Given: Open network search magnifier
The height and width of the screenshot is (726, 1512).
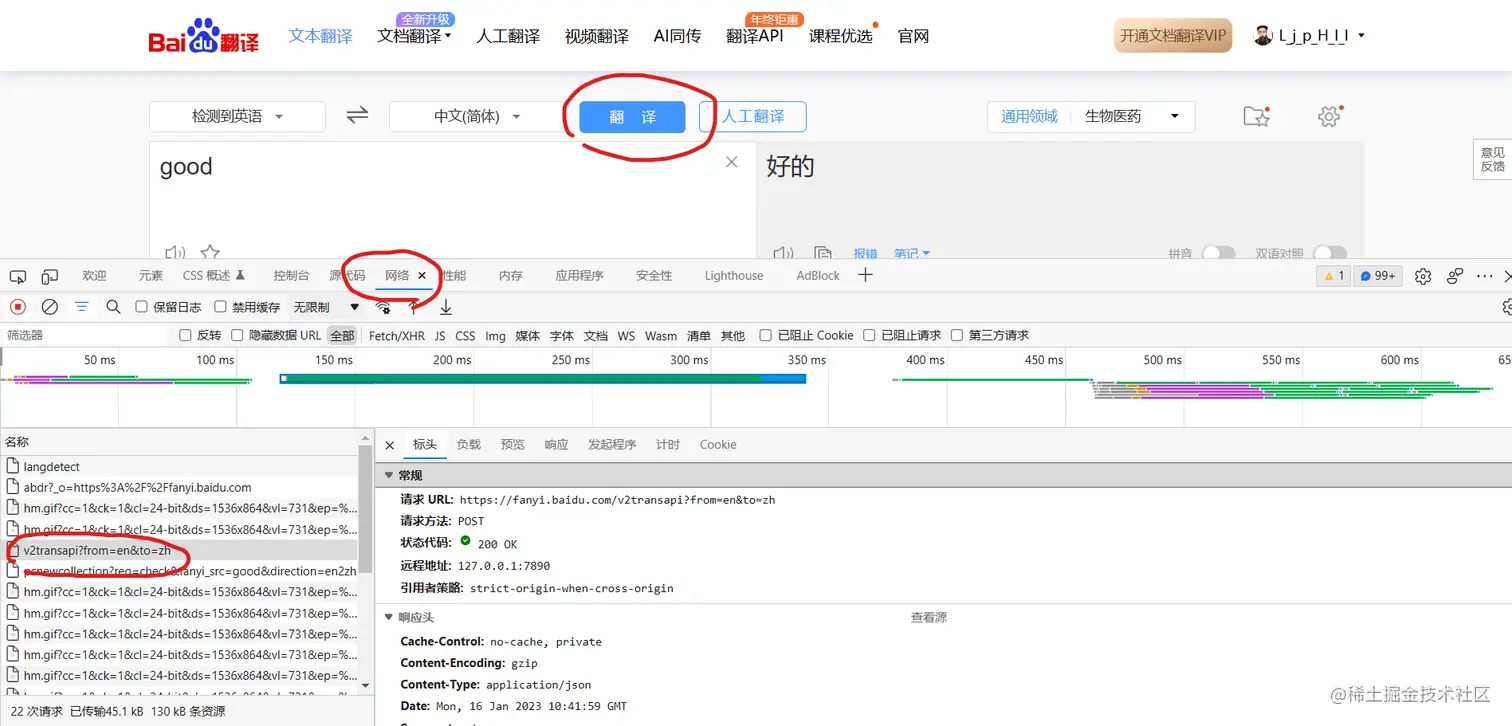Looking at the screenshot, I should click(113, 307).
